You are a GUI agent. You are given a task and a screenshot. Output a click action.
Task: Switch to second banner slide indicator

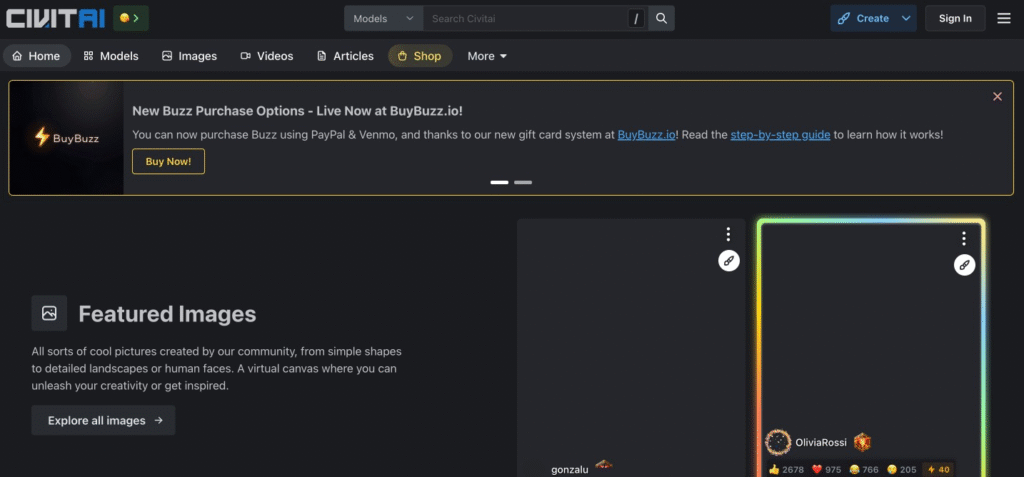523,183
